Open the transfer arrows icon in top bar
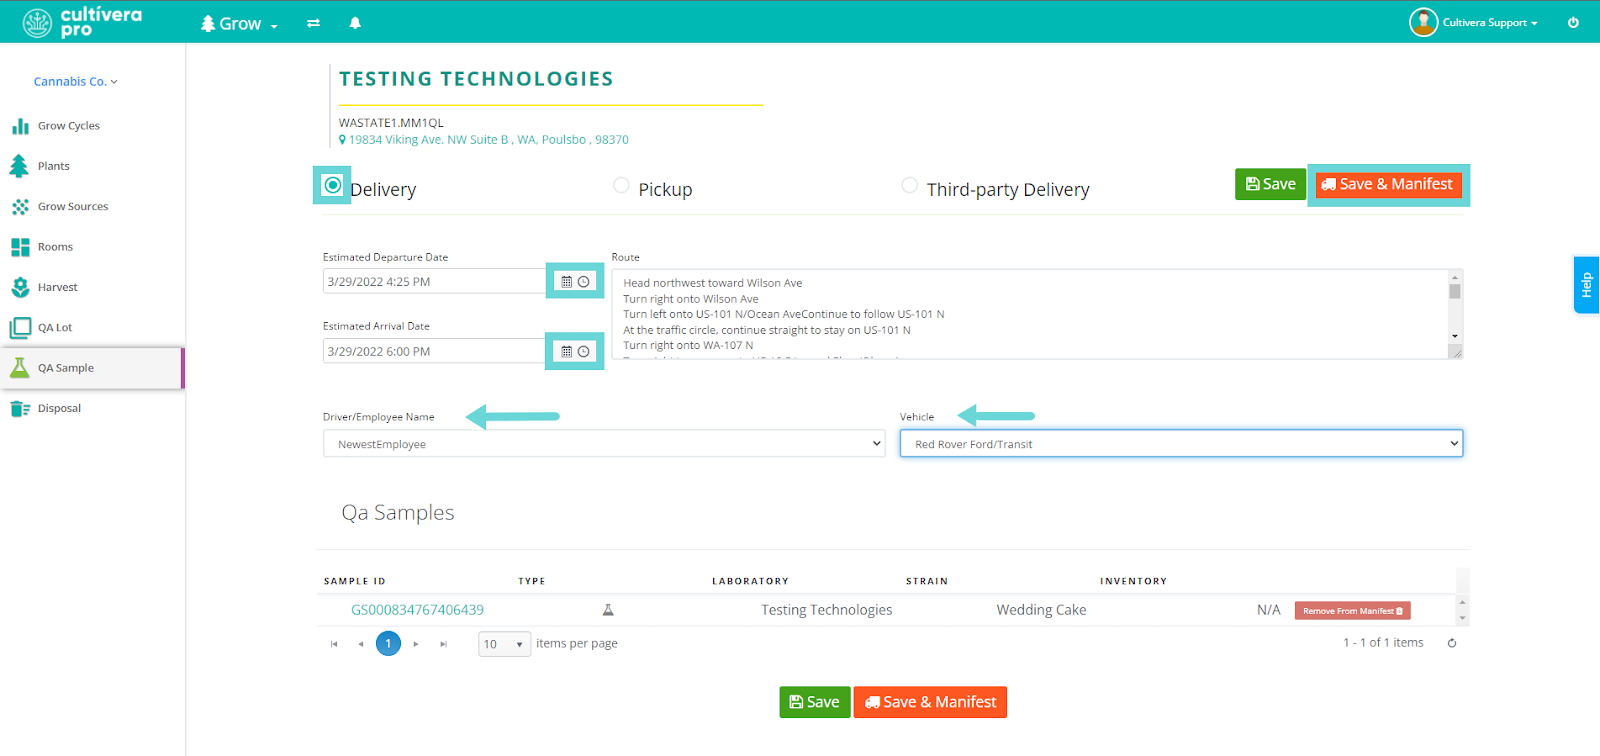 pyautogui.click(x=313, y=23)
